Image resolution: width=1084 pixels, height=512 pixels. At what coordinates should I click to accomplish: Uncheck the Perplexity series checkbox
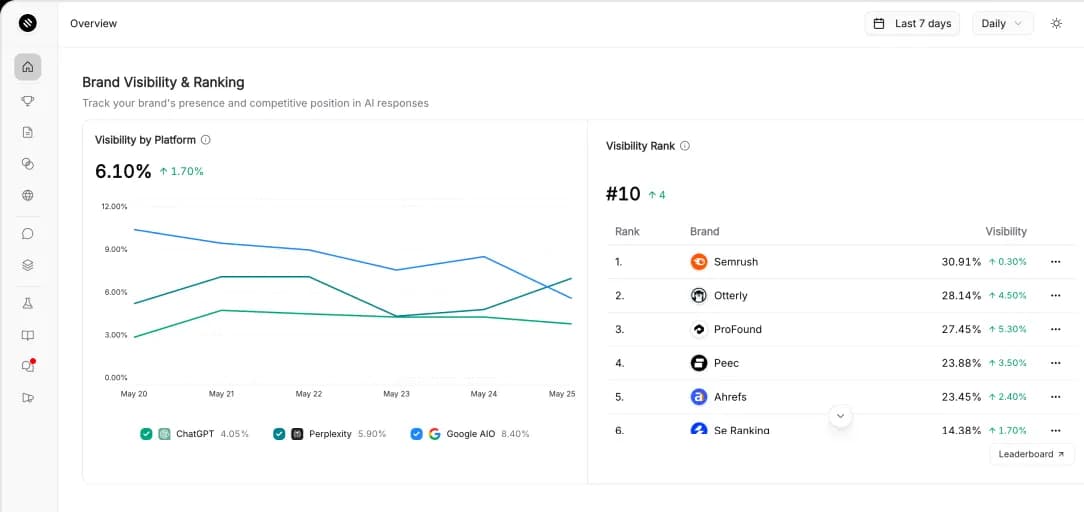(x=279, y=434)
